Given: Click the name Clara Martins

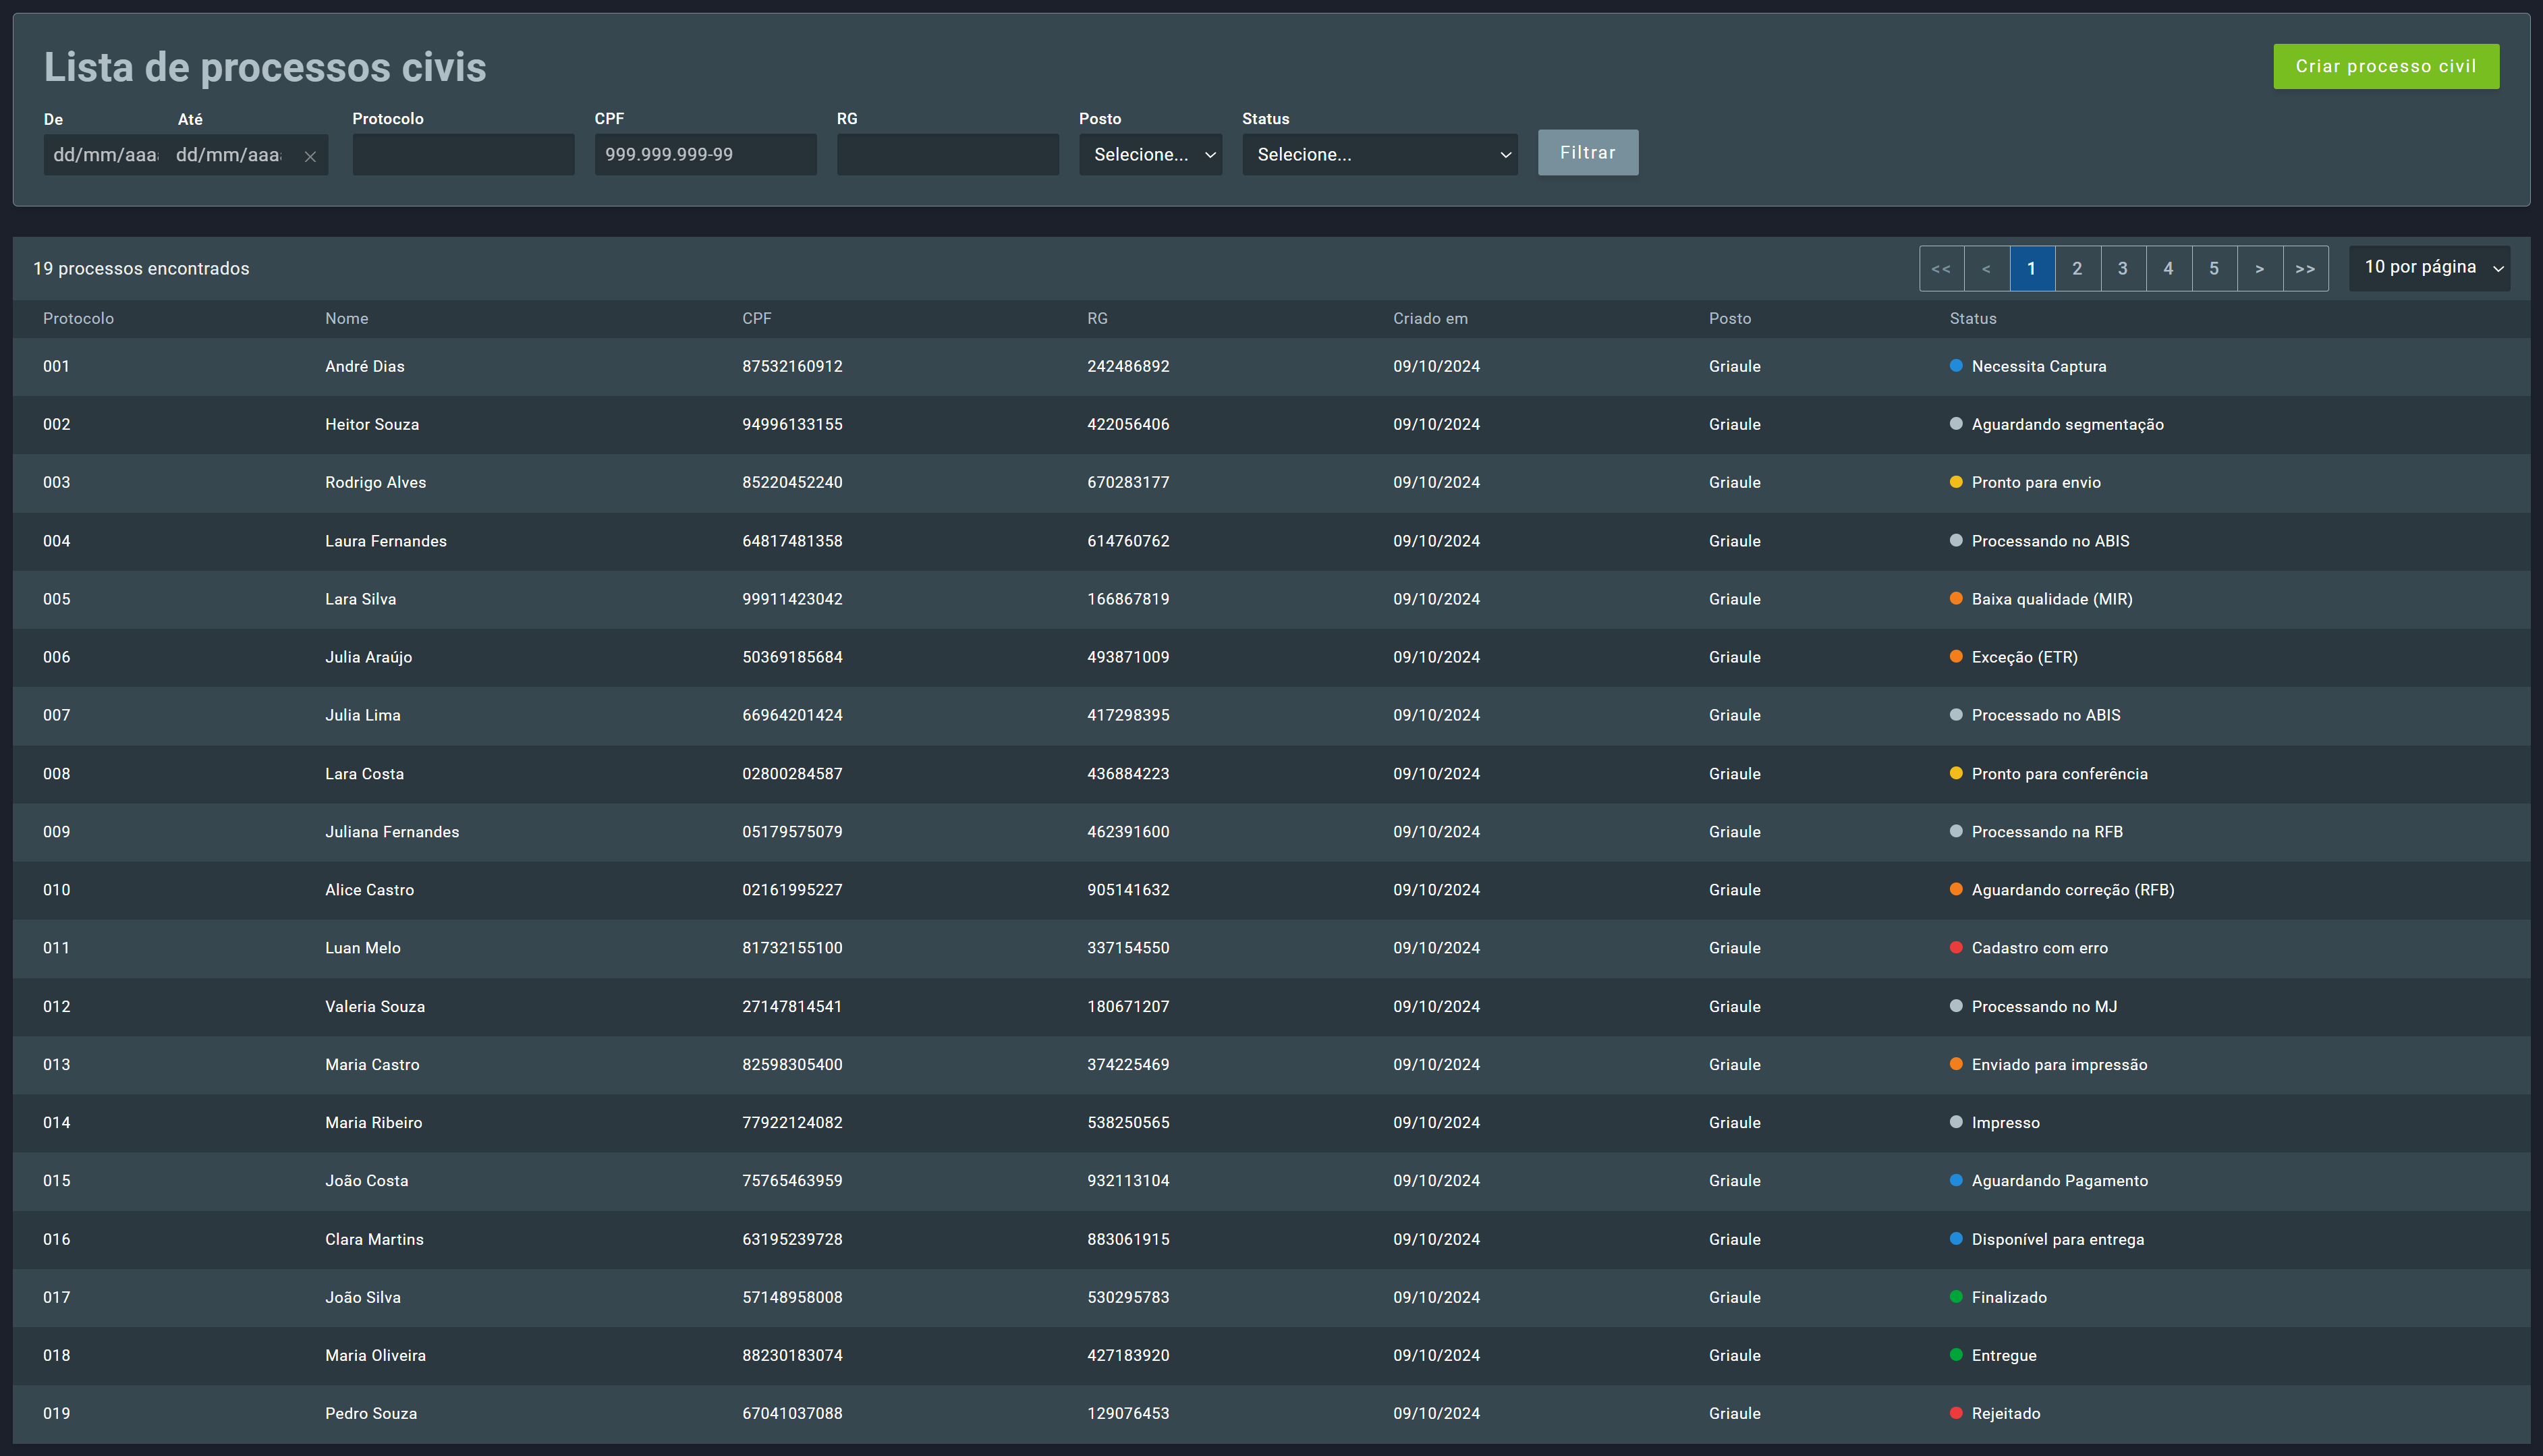Looking at the screenshot, I should [374, 1239].
